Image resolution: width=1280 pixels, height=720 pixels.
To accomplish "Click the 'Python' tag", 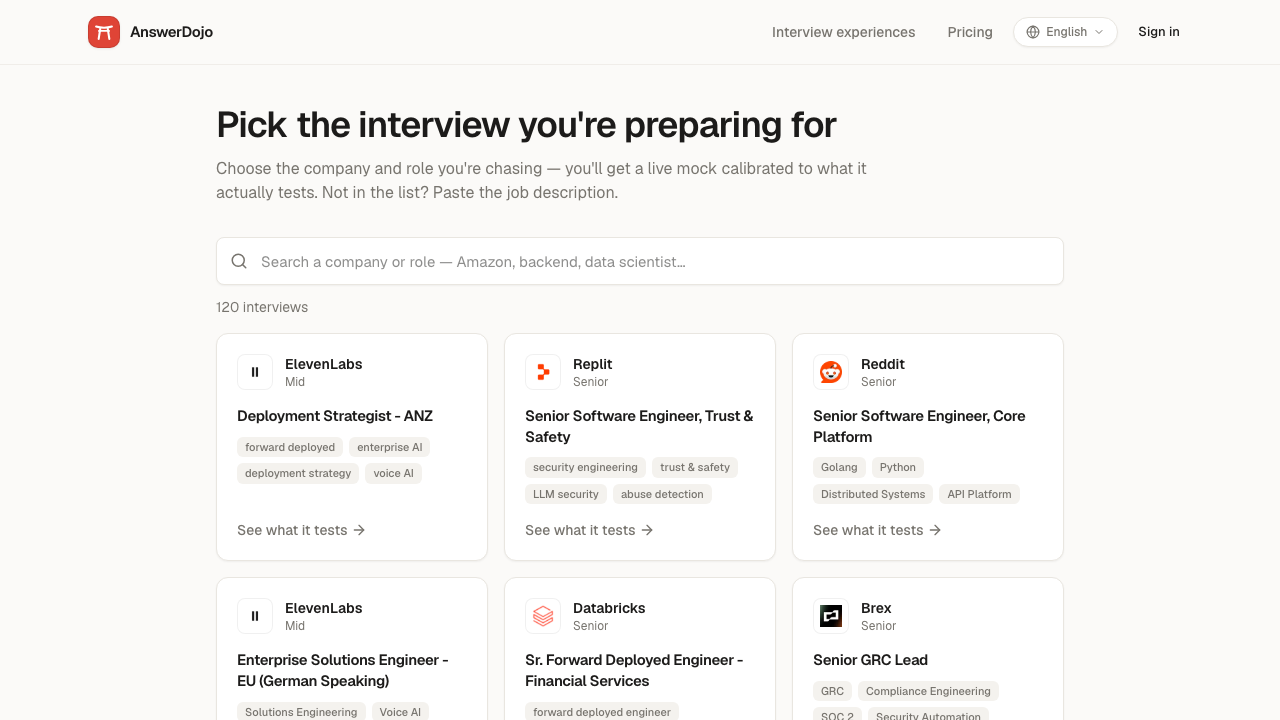I will [x=898, y=467].
